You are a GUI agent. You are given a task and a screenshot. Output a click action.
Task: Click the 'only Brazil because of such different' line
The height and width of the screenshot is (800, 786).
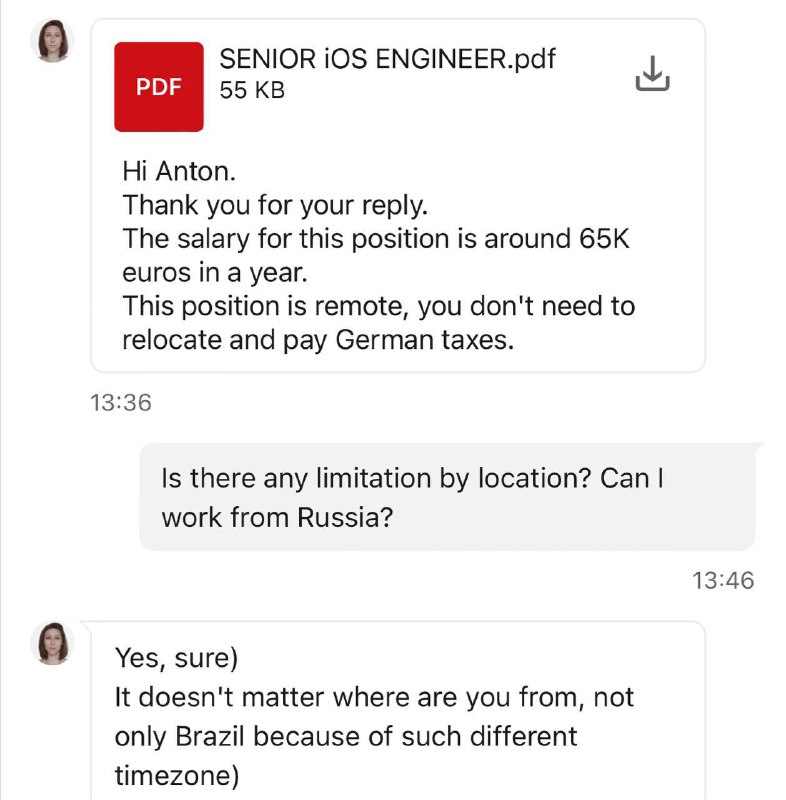click(x=346, y=736)
